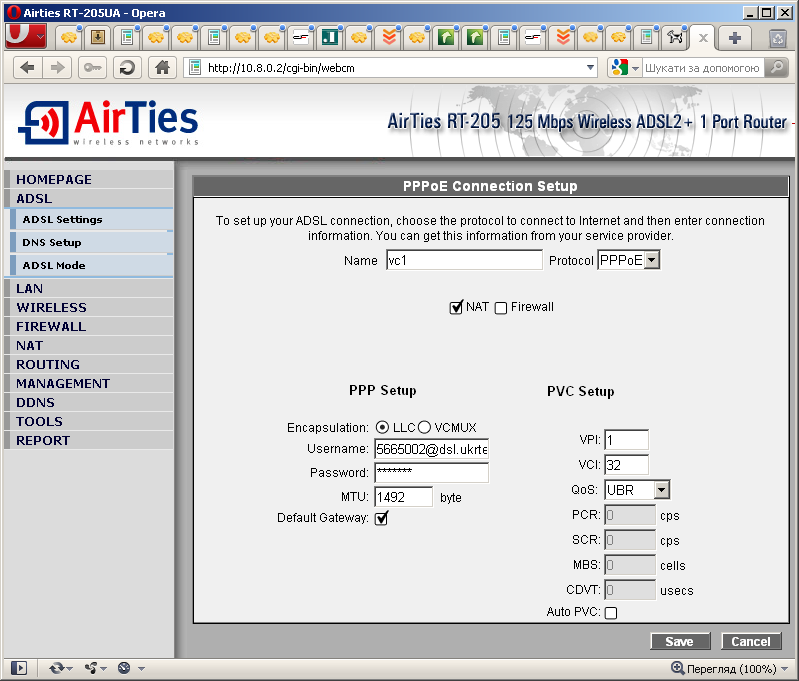Go back with the Back arrow
Viewport: 799px width, 681px height.
coord(28,67)
